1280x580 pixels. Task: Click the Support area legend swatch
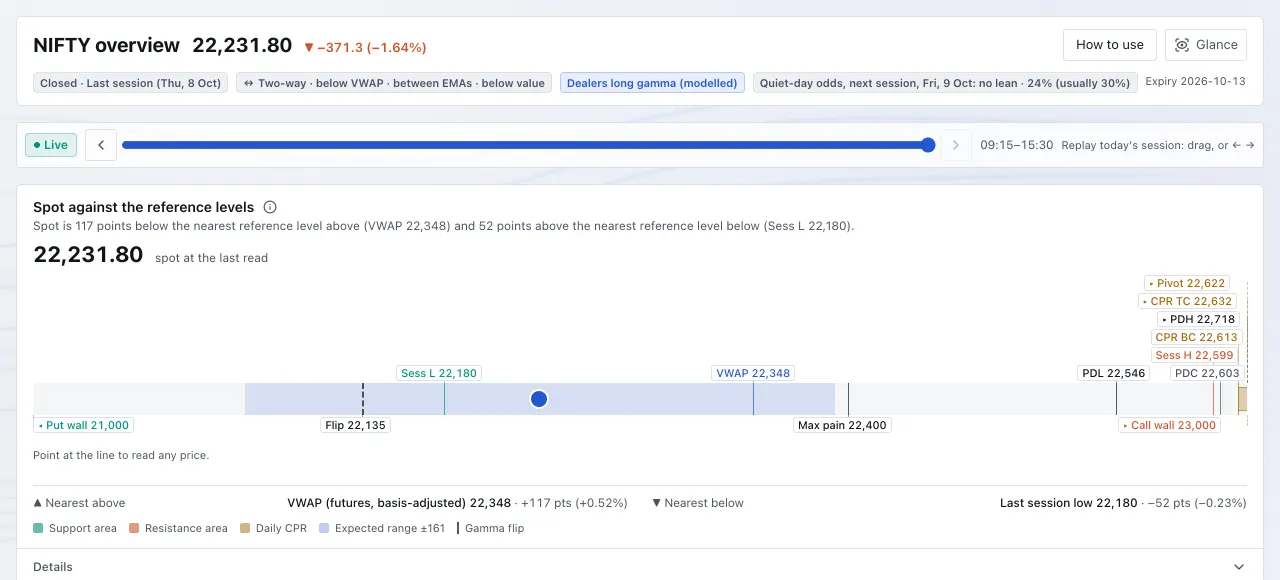coord(38,528)
